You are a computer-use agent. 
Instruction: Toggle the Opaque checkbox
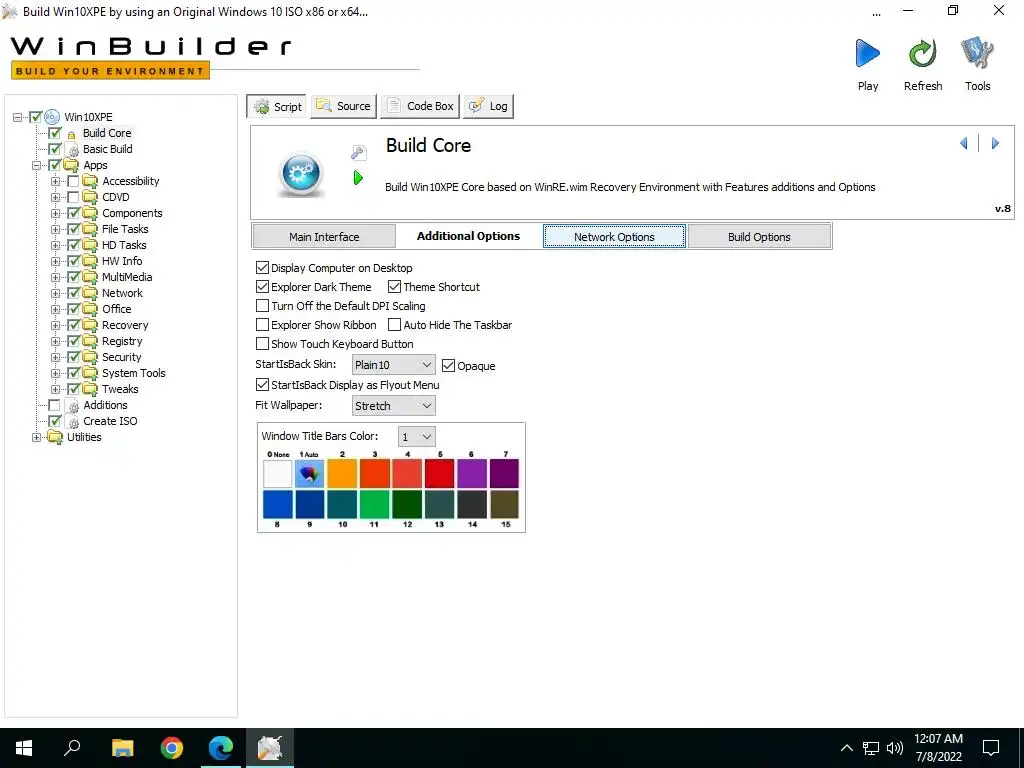pyautogui.click(x=448, y=366)
